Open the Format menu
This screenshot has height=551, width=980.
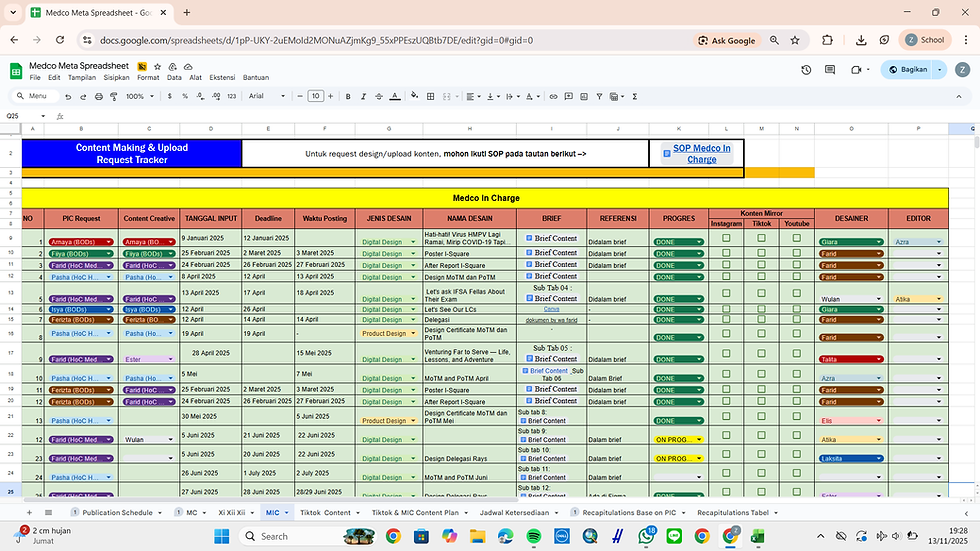pos(148,77)
